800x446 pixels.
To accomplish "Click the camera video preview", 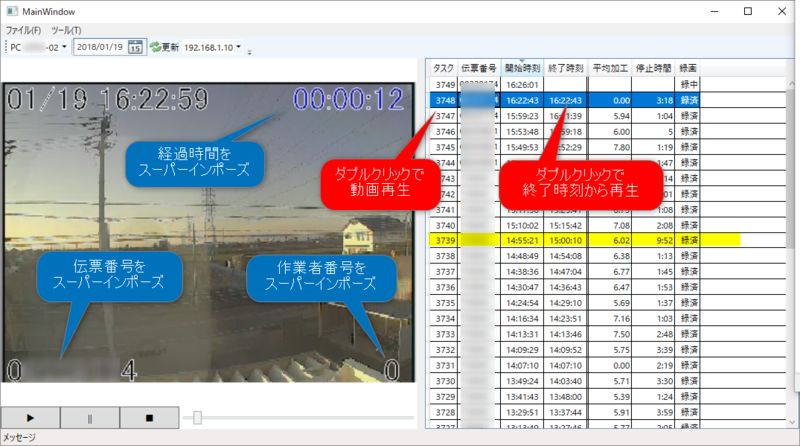I will [209, 232].
